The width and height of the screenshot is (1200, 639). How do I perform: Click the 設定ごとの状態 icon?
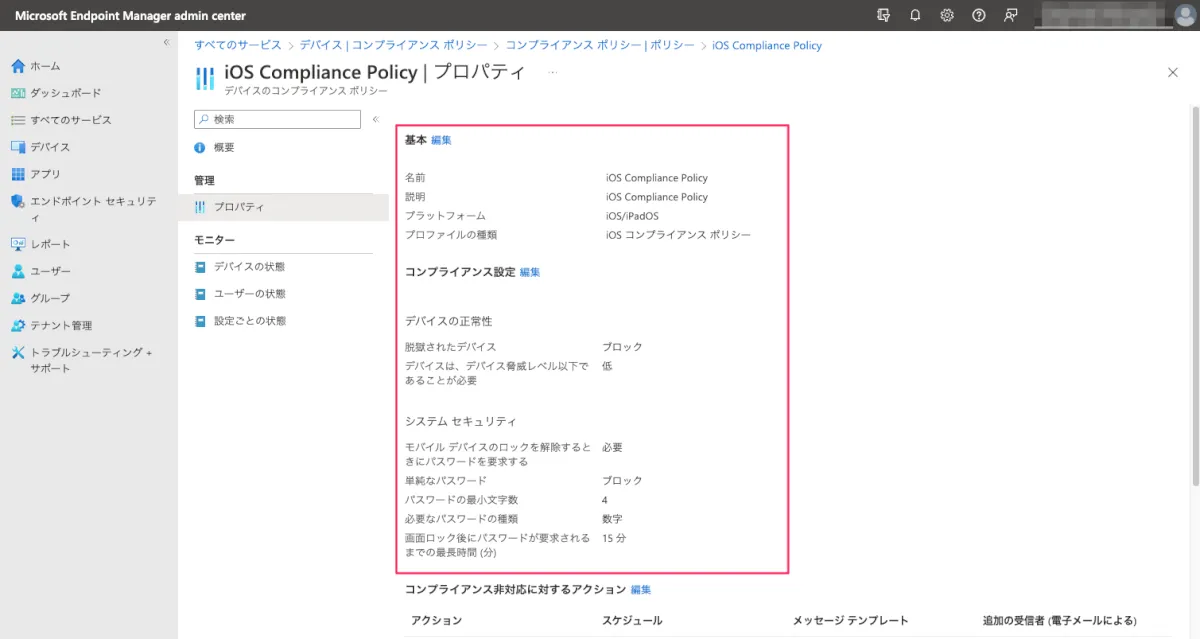(200, 321)
